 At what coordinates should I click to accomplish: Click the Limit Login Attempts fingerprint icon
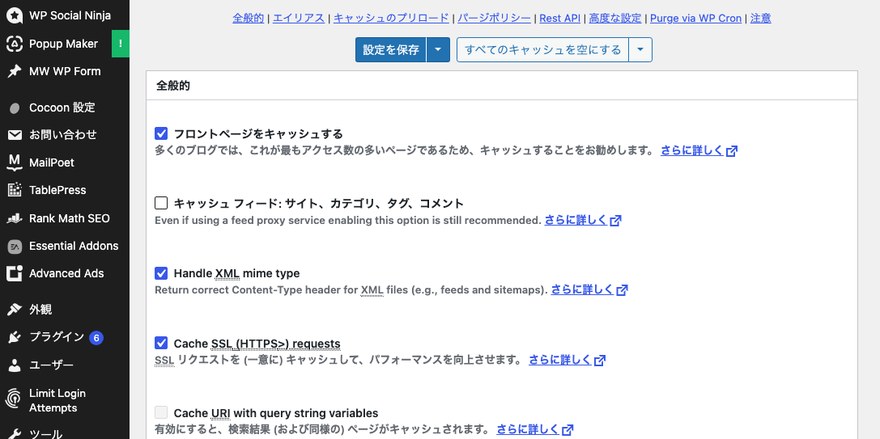click(x=13, y=399)
